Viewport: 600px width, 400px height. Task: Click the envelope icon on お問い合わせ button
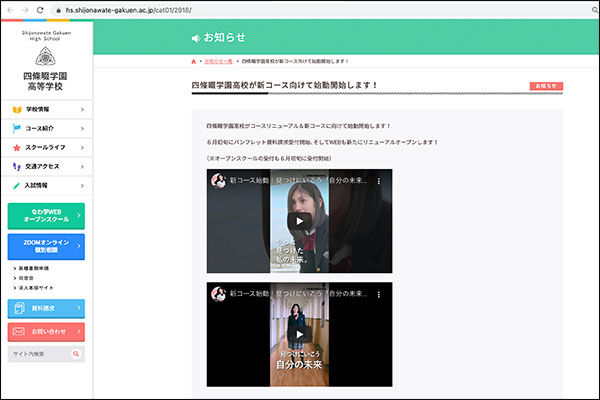[x=19, y=331]
